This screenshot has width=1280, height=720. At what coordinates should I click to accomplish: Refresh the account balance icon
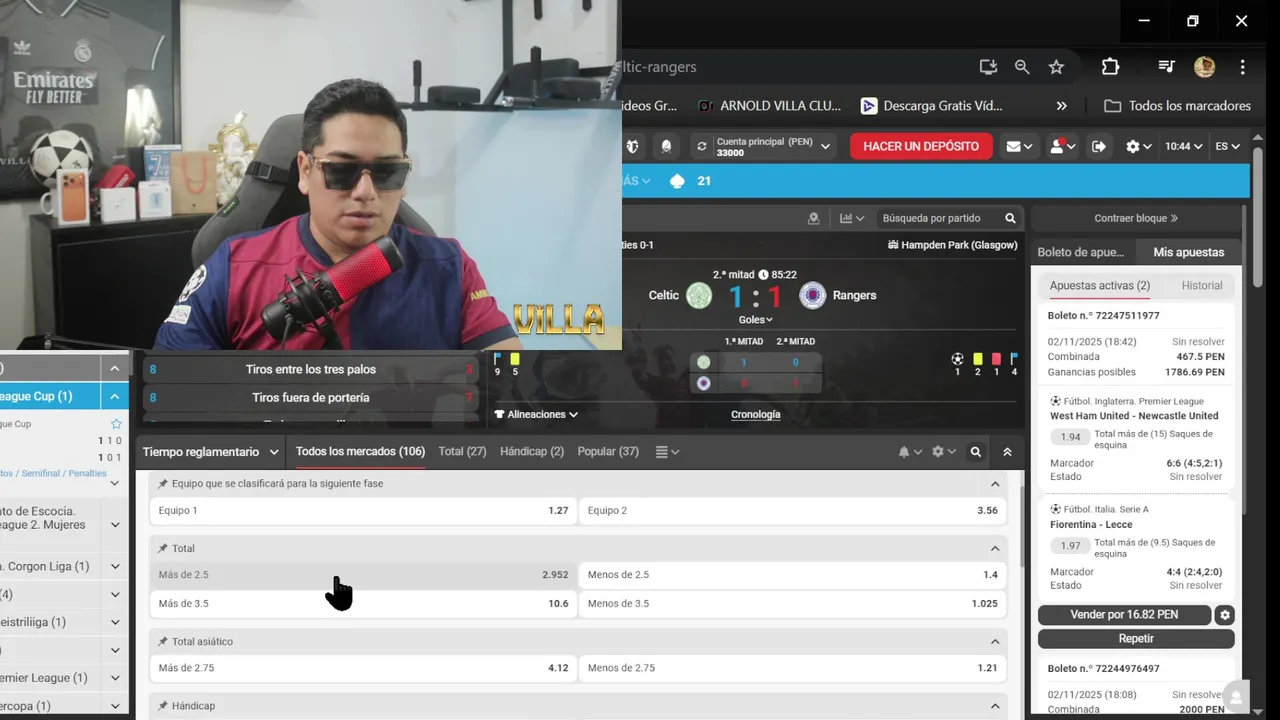702,146
